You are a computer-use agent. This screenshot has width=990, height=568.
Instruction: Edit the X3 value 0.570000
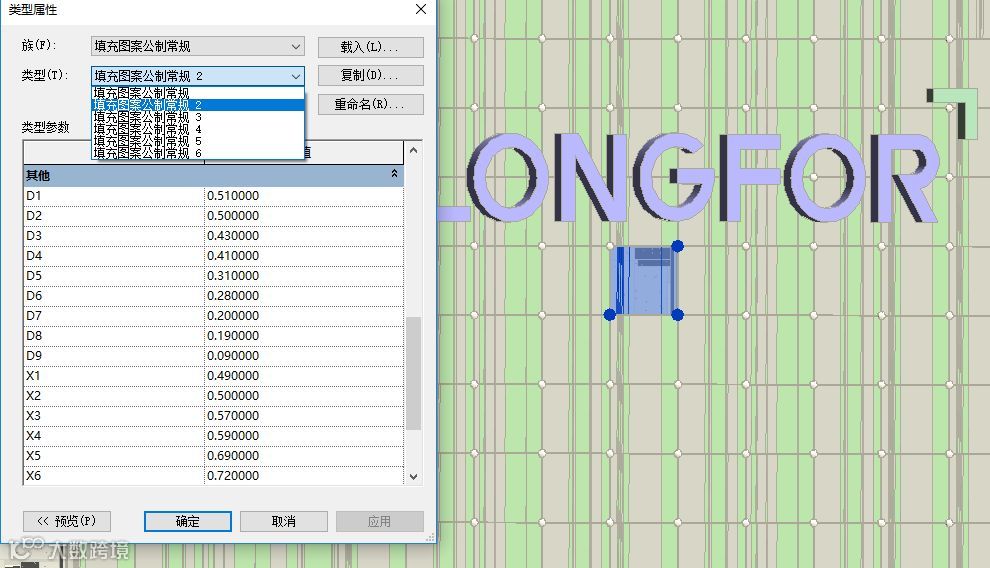click(x=304, y=416)
